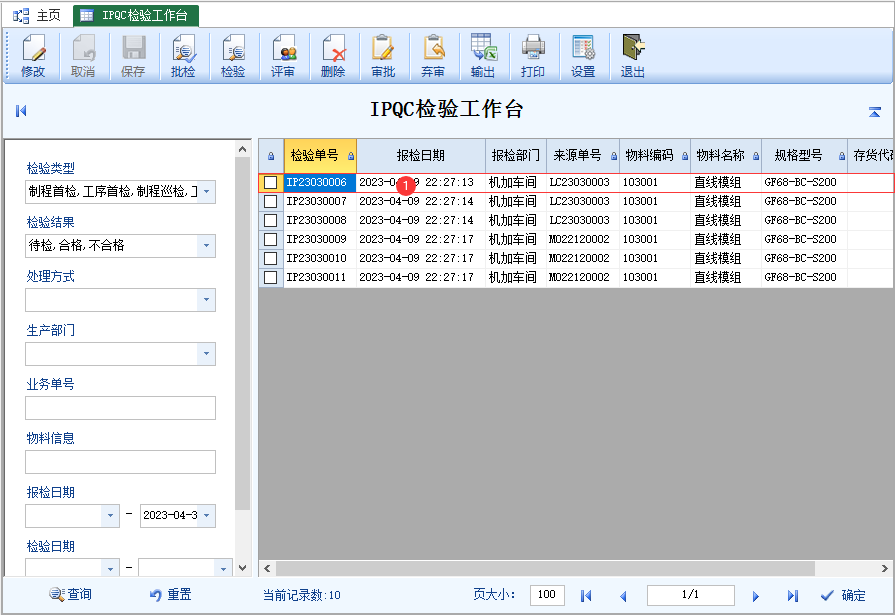Click the lock icon in 物料名称 header

[756, 156]
